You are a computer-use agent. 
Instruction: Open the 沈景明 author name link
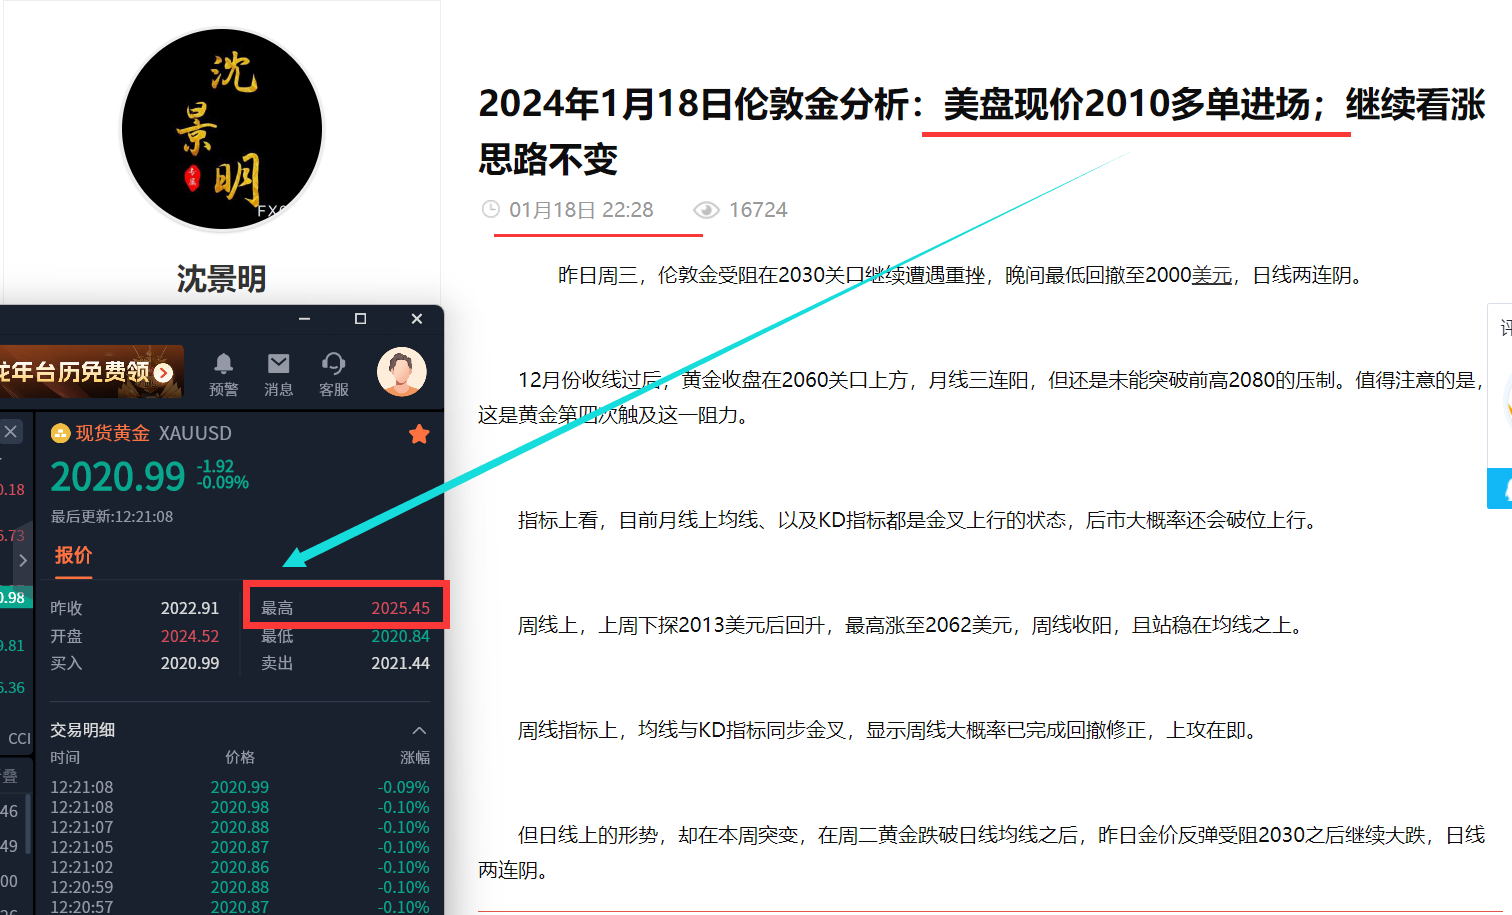[222, 279]
